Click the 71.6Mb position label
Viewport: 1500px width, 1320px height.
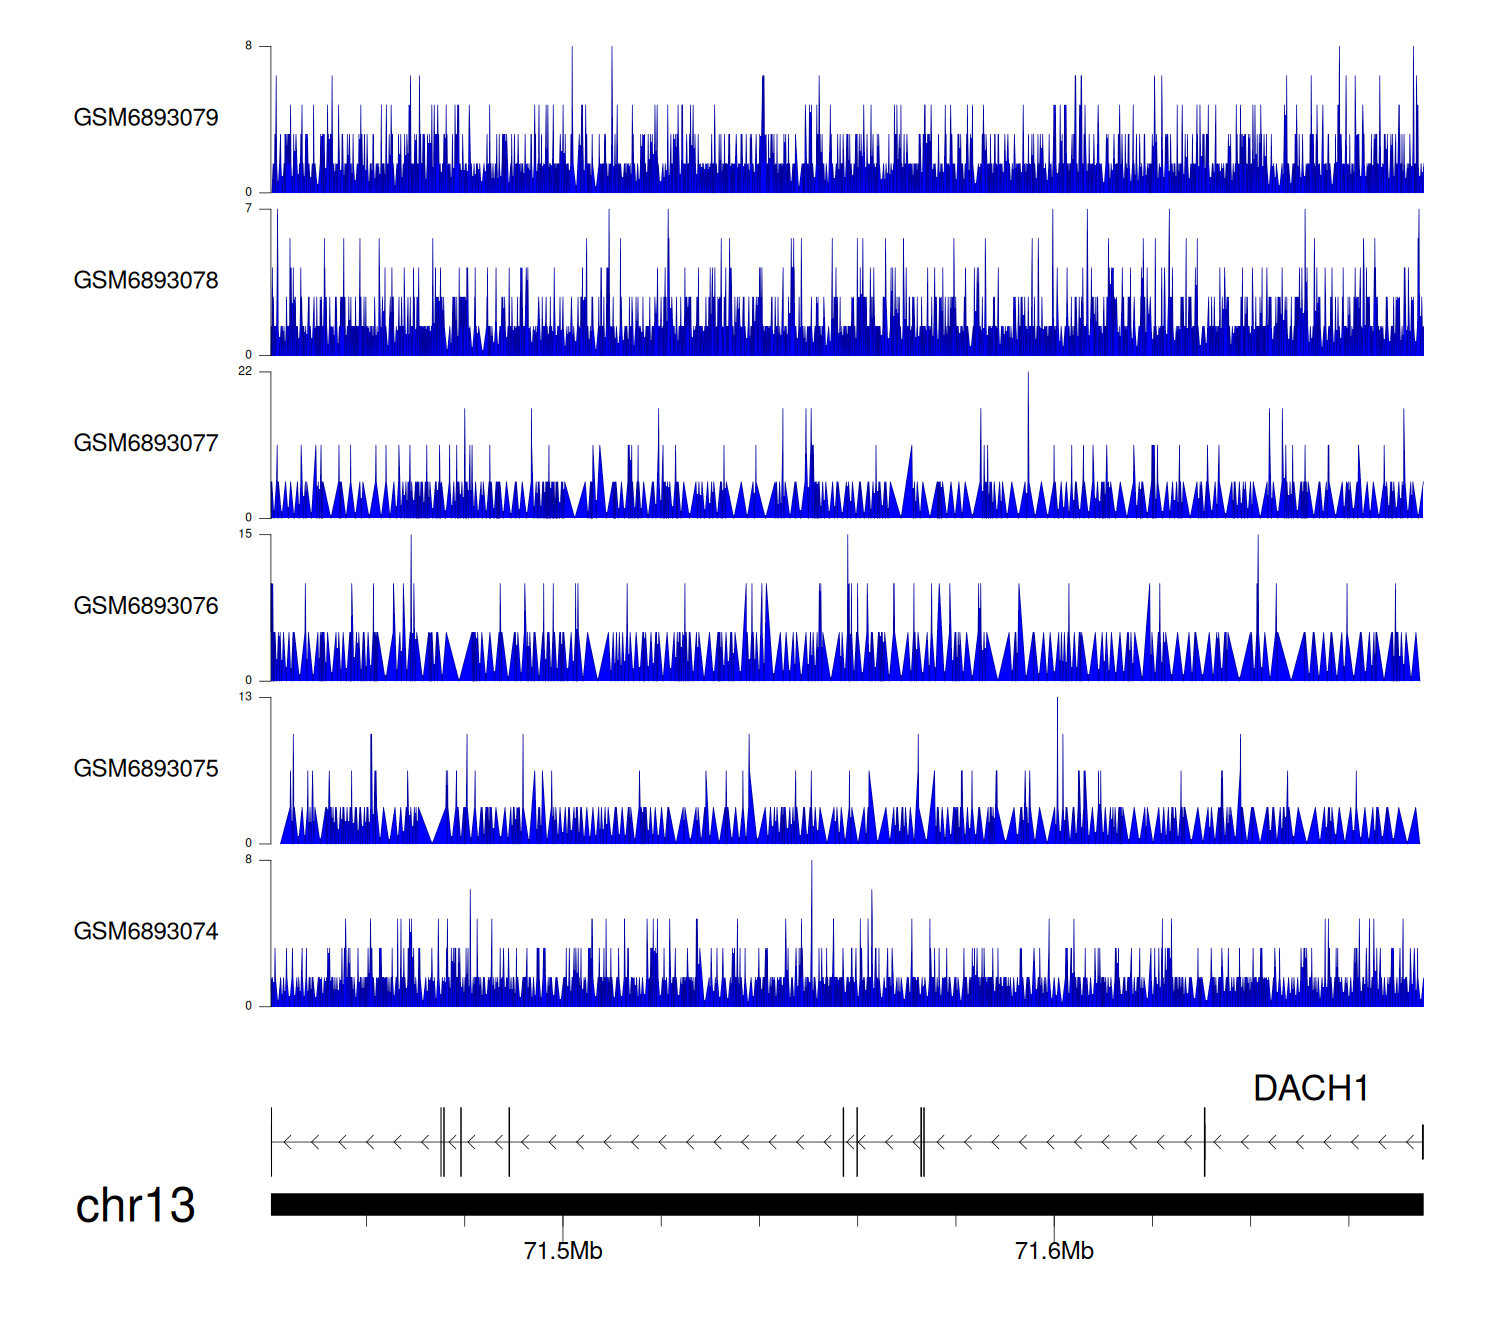point(1054,1251)
